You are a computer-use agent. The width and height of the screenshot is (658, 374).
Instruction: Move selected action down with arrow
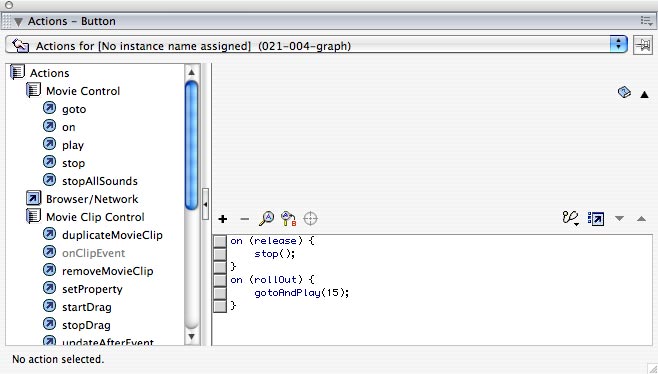(x=619, y=218)
